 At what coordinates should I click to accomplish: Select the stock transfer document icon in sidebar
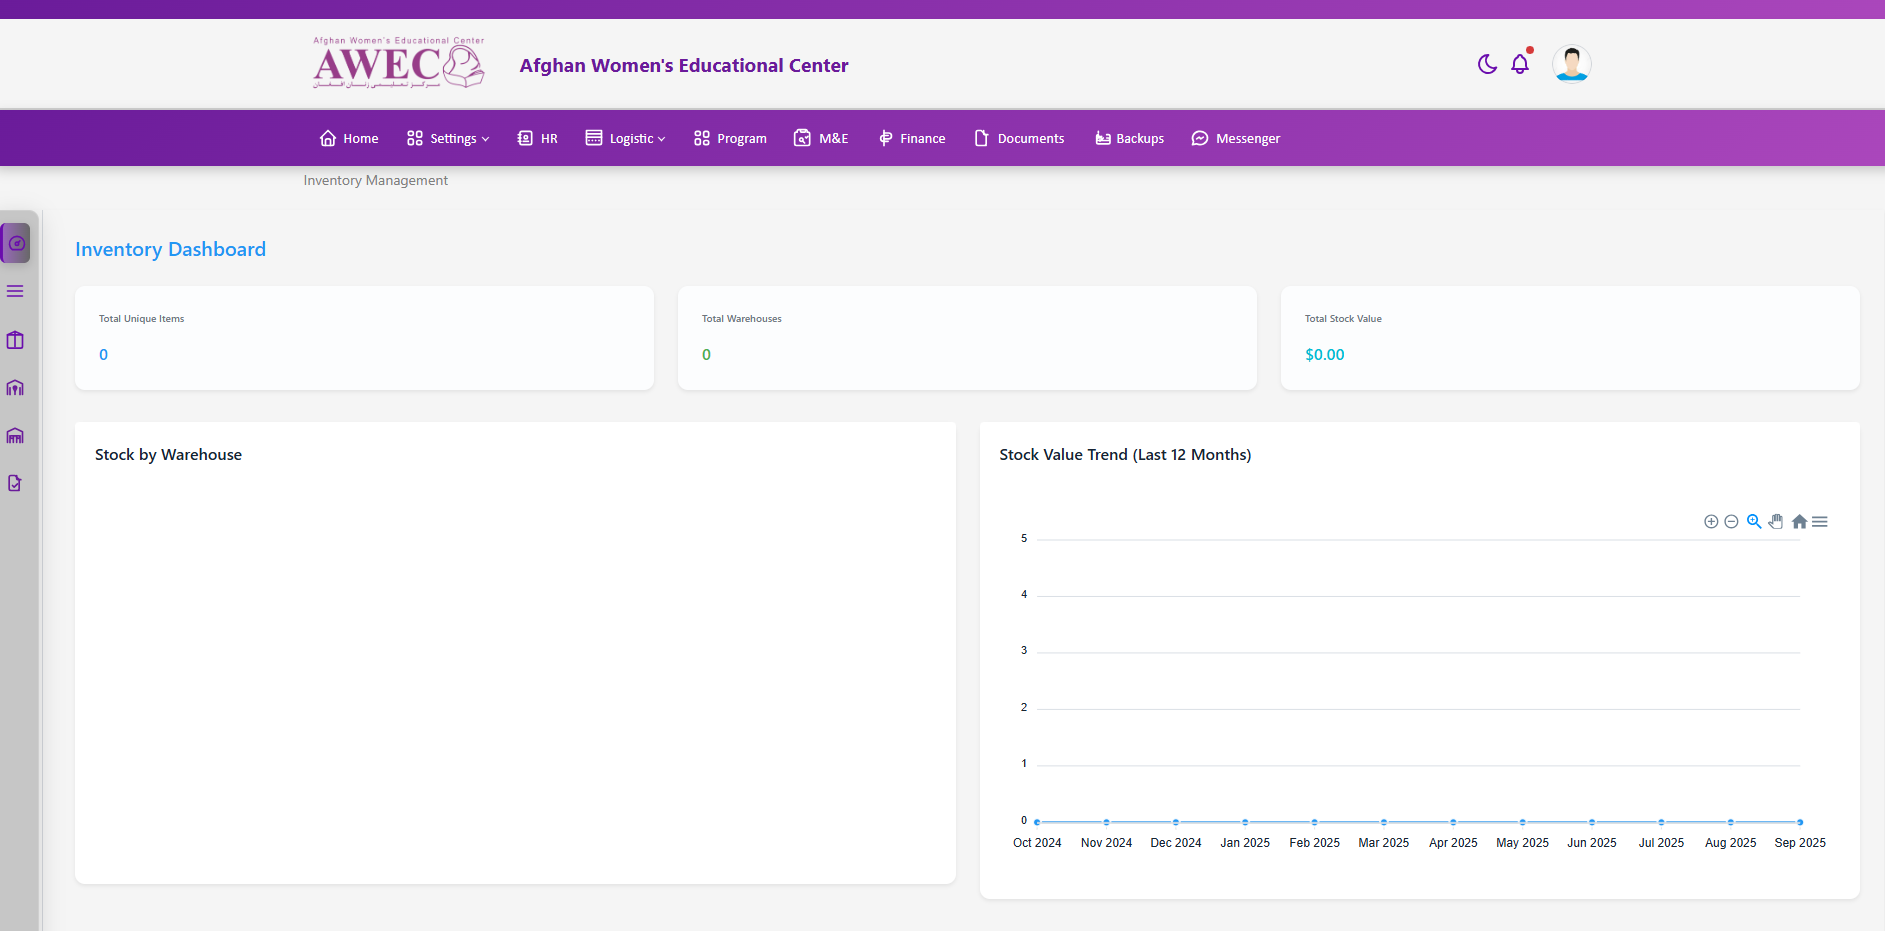15,482
